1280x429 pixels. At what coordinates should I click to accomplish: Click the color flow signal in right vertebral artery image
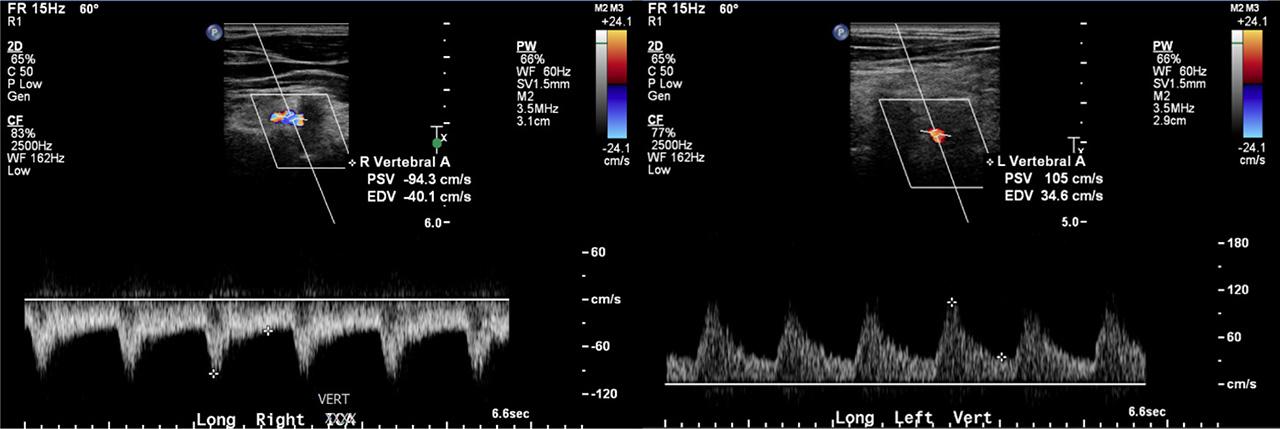pyautogui.click(x=286, y=118)
